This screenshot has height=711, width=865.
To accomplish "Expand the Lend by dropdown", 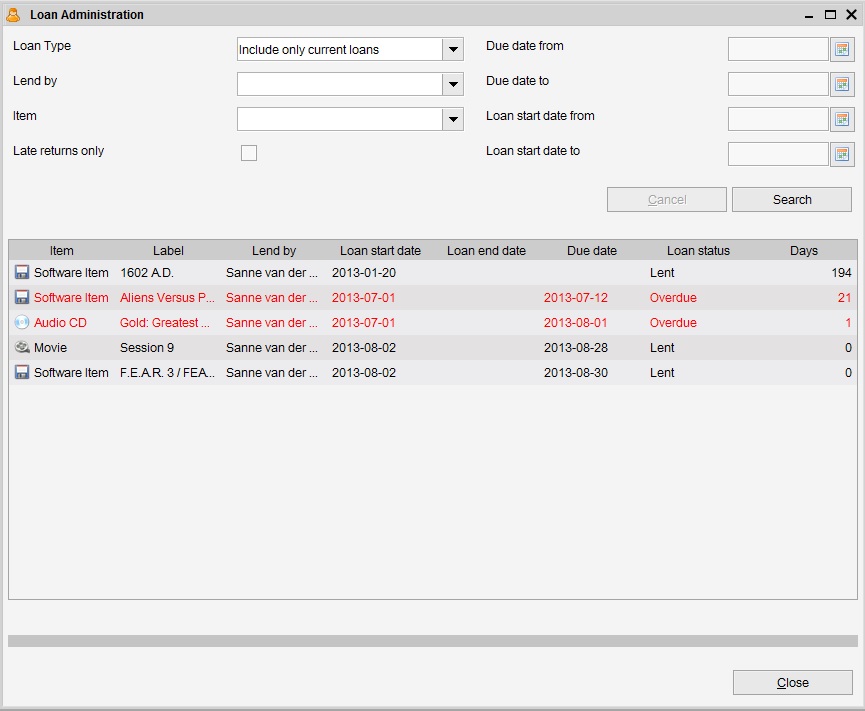I will [x=453, y=85].
